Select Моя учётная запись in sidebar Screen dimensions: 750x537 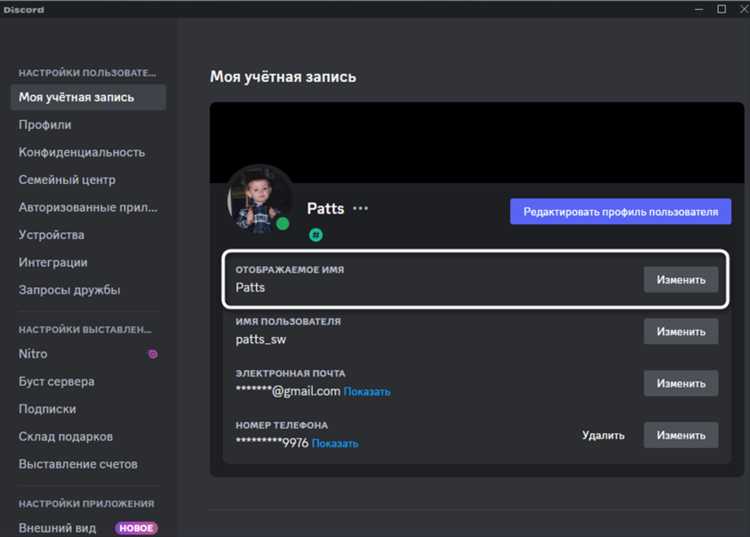click(88, 97)
